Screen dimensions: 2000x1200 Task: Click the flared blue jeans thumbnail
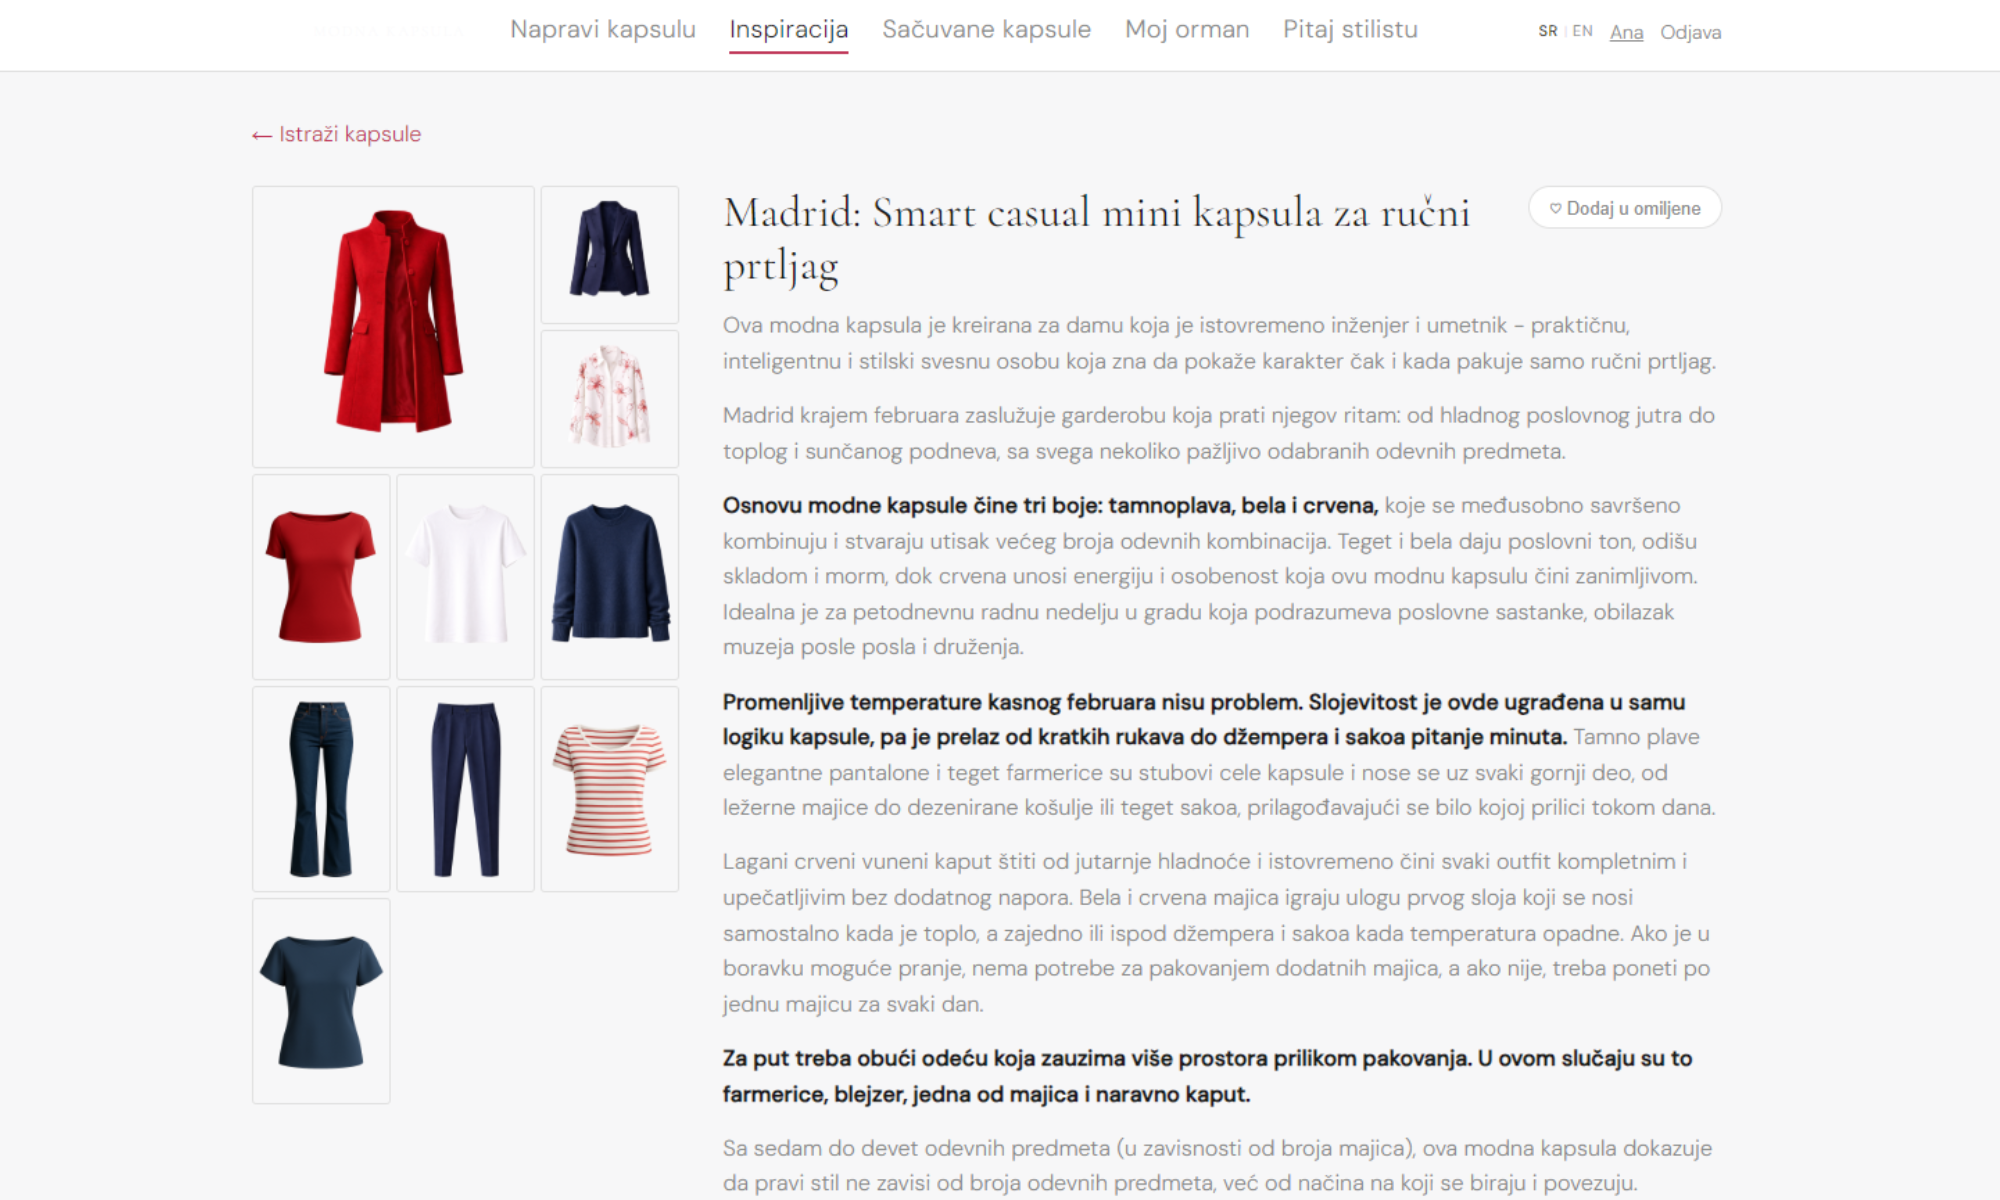tap(321, 788)
